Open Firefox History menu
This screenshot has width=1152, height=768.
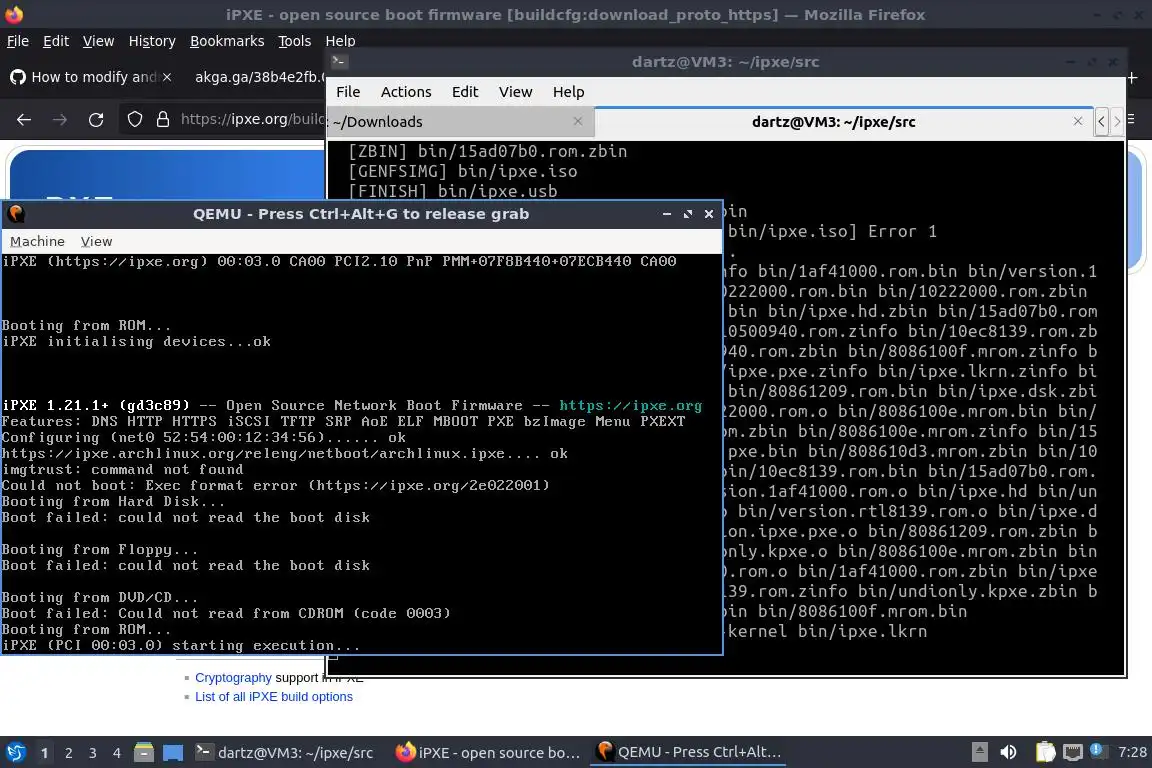pos(152,41)
